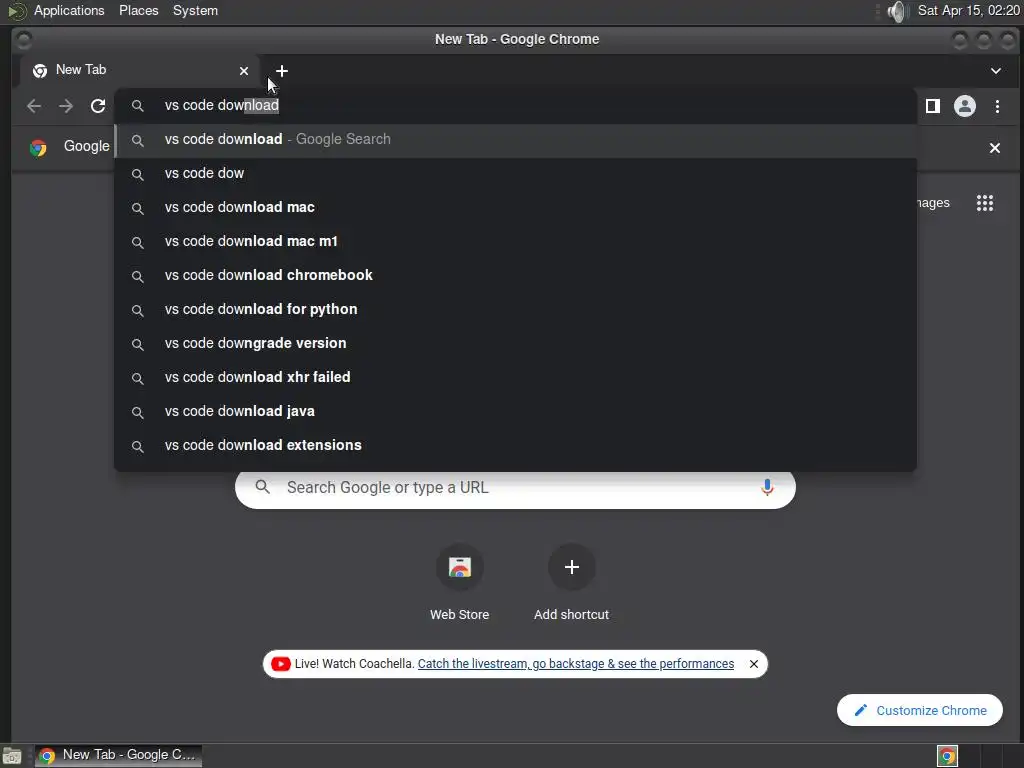Click the 'Search Google or type a URL' box
Image resolution: width=1024 pixels, height=768 pixels.
[515, 488]
